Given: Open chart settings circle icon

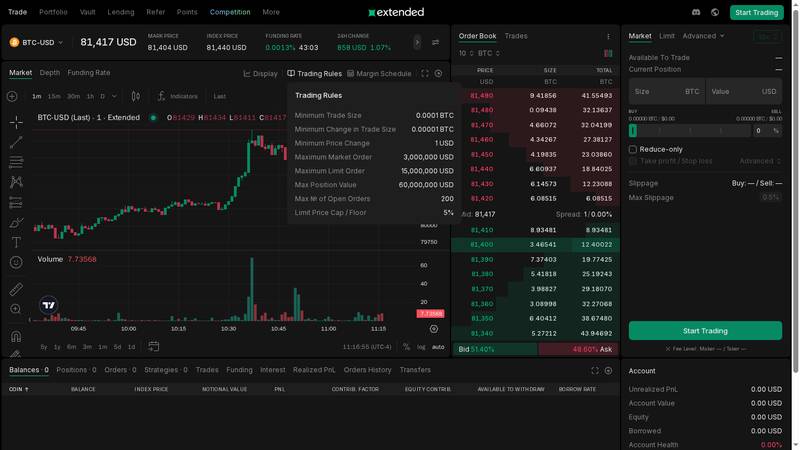Looking at the screenshot, I should tap(438, 73).
